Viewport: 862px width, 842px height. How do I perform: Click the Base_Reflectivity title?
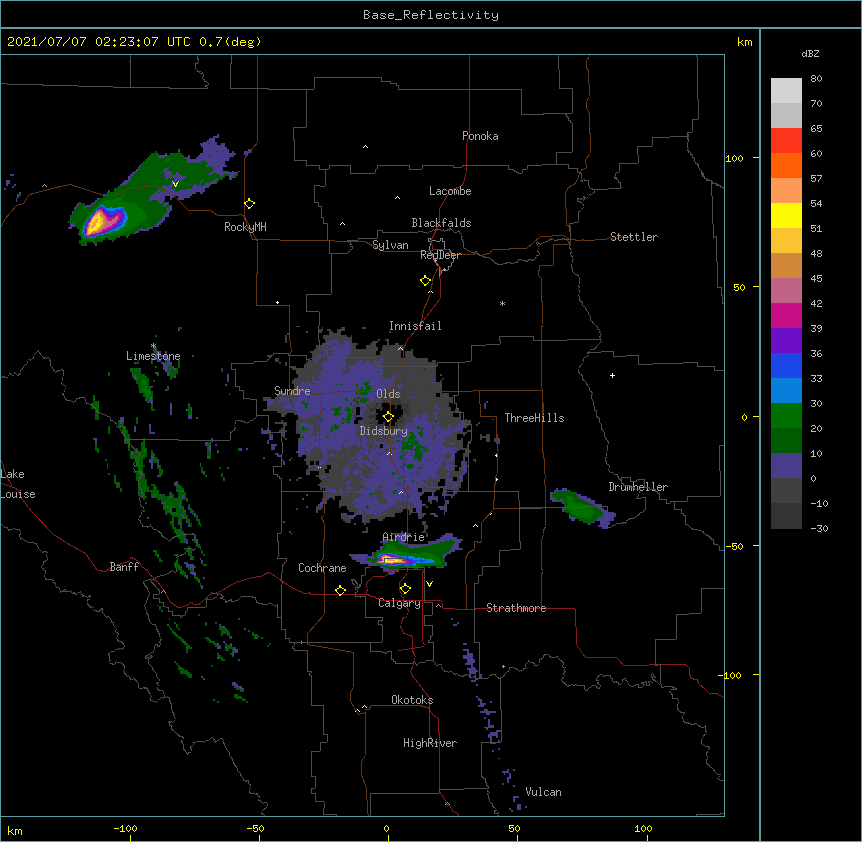click(431, 15)
